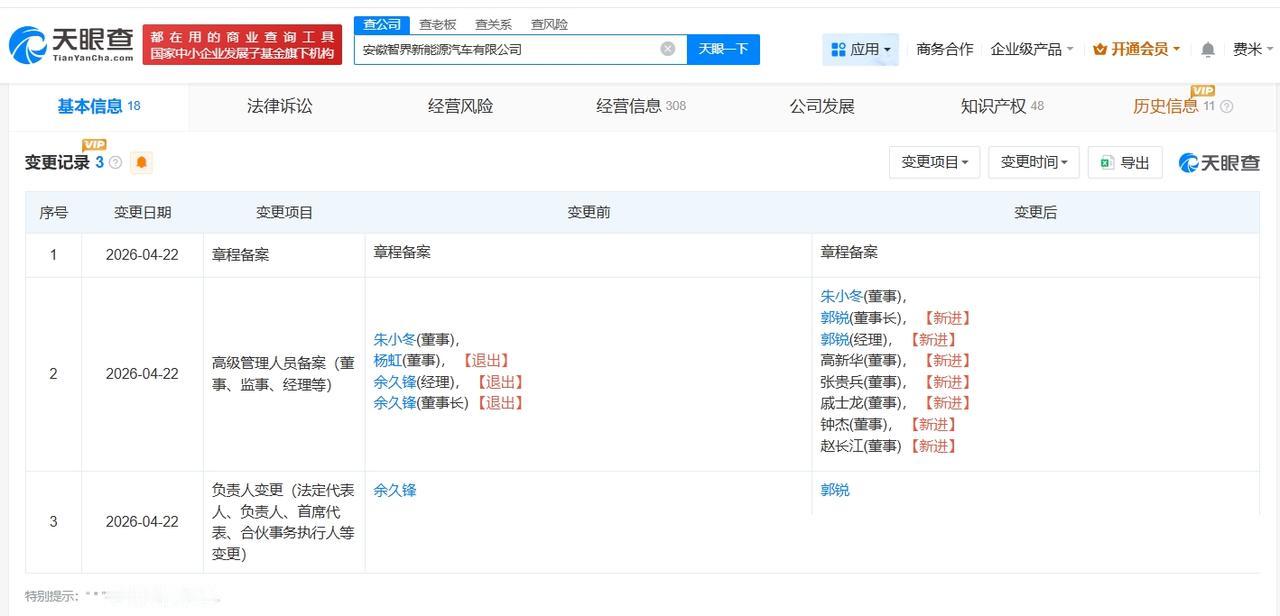The image size is (1280, 616).
Task: Click the question mark icon next to 变更记录 3
Action: pyautogui.click(x=115, y=162)
